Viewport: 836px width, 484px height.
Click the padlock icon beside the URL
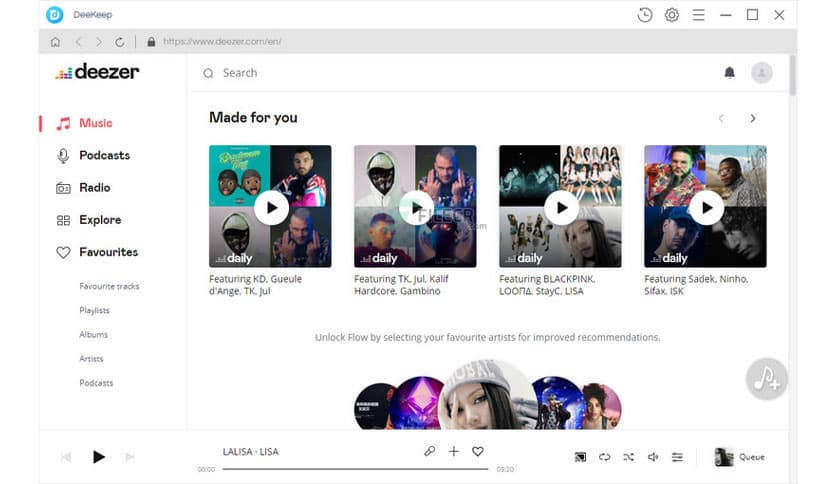[x=151, y=42]
